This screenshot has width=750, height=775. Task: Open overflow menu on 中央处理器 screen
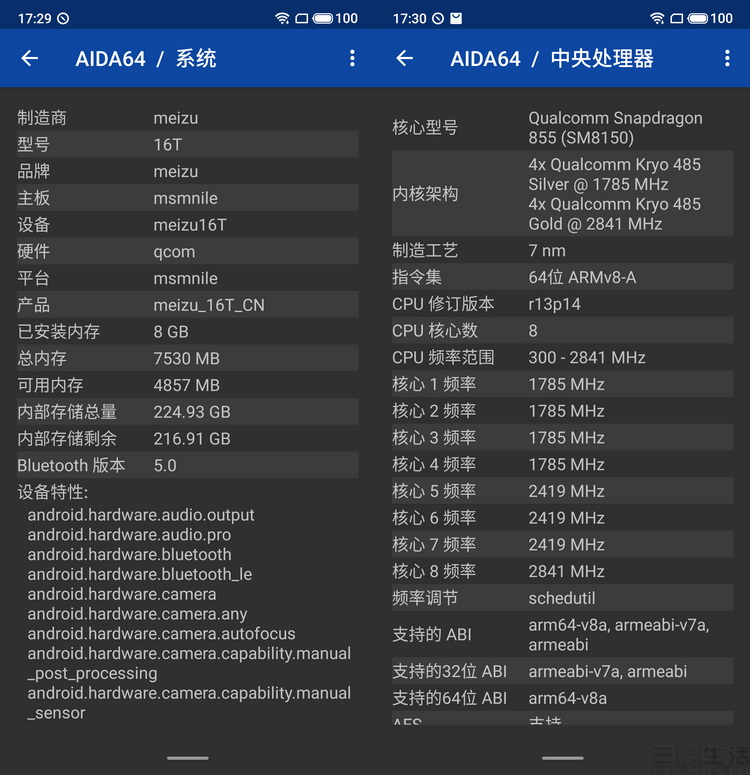[x=727, y=58]
